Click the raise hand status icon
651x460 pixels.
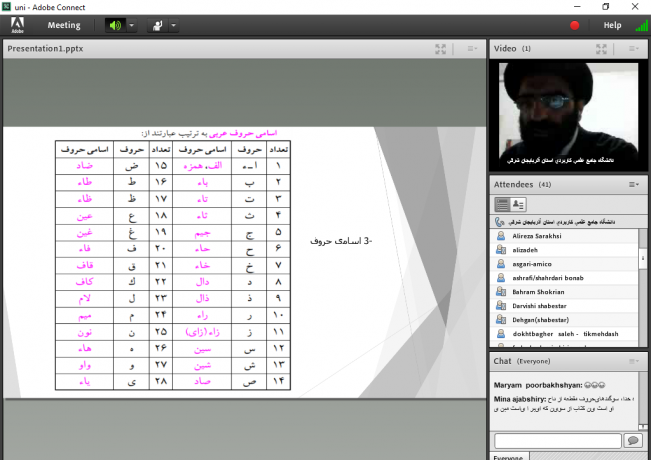pyautogui.click(x=157, y=25)
